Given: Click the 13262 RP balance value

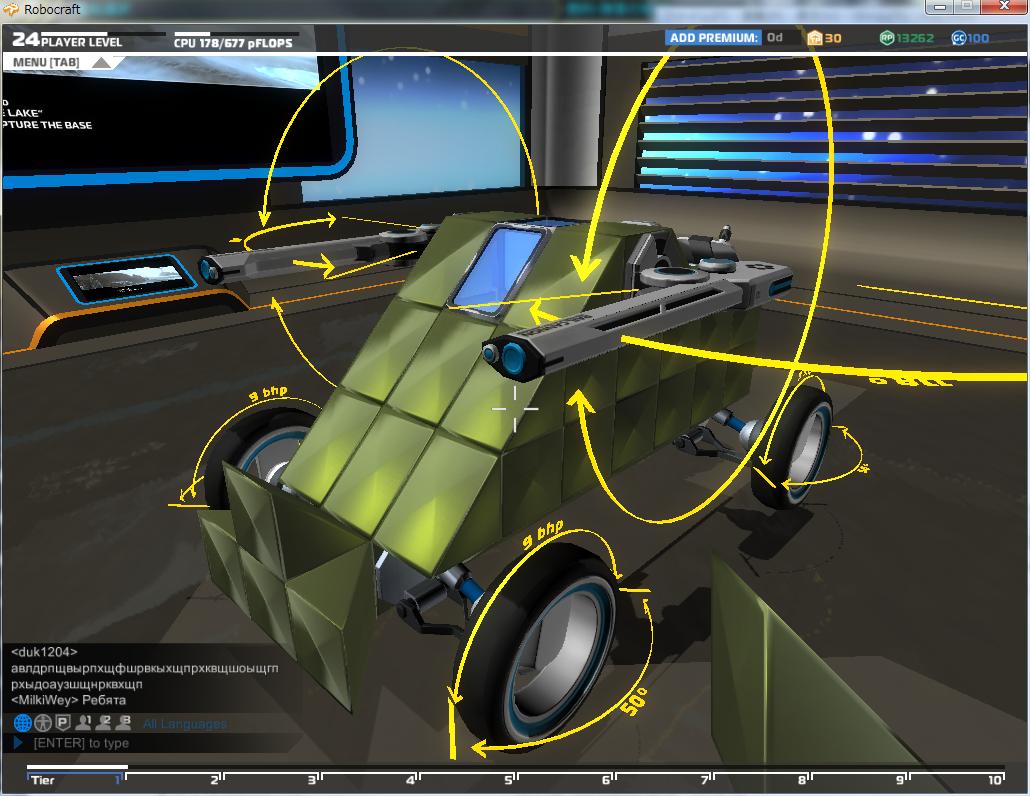Looking at the screenshot, I should pos(915,38).
